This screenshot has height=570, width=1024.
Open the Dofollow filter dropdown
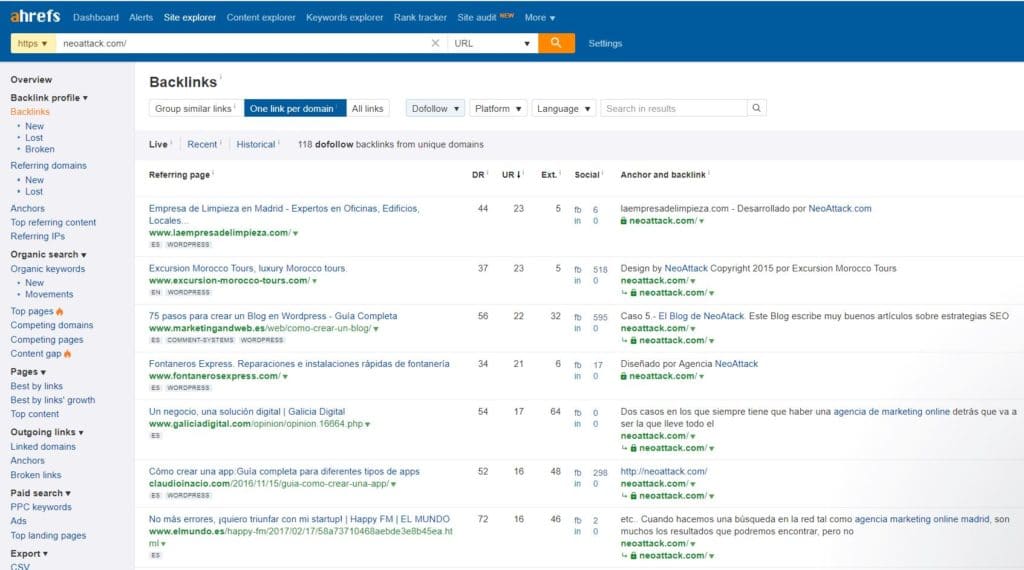tap(435, 108)
